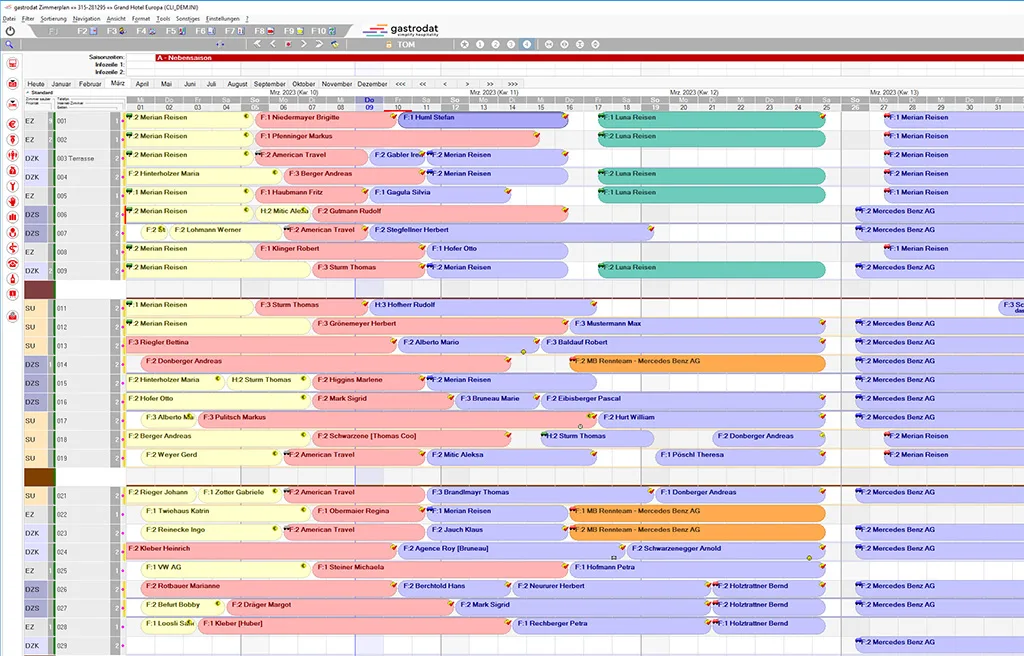Switch to view preset circle 3
This screenshot has height=656, width=1024.
511,44
